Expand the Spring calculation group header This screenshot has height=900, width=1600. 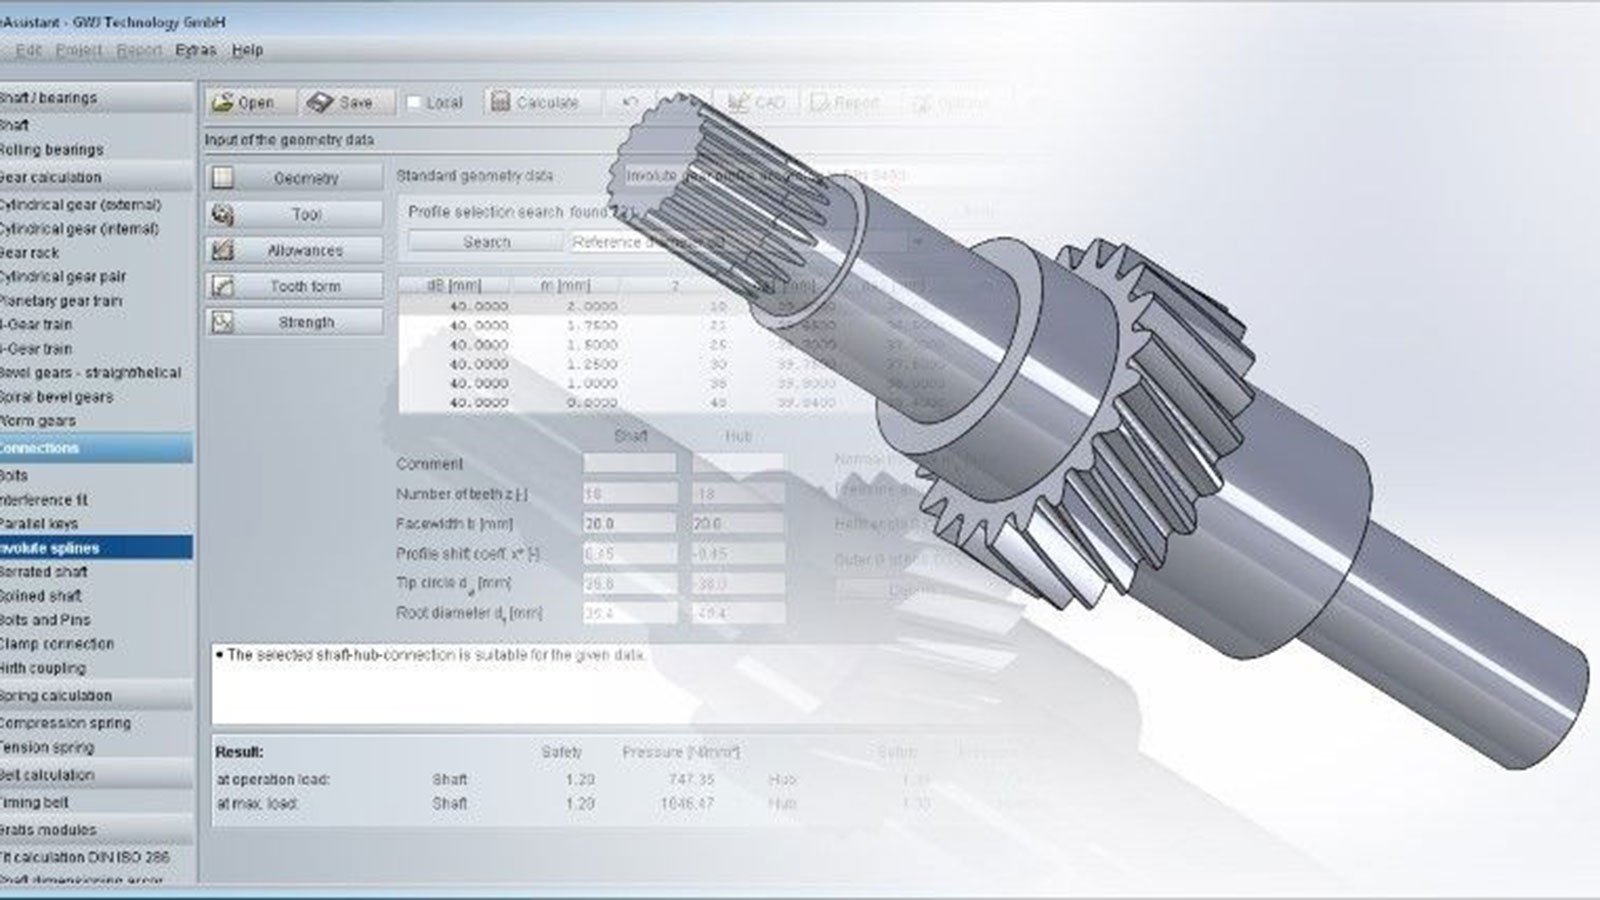pos(96,695)
